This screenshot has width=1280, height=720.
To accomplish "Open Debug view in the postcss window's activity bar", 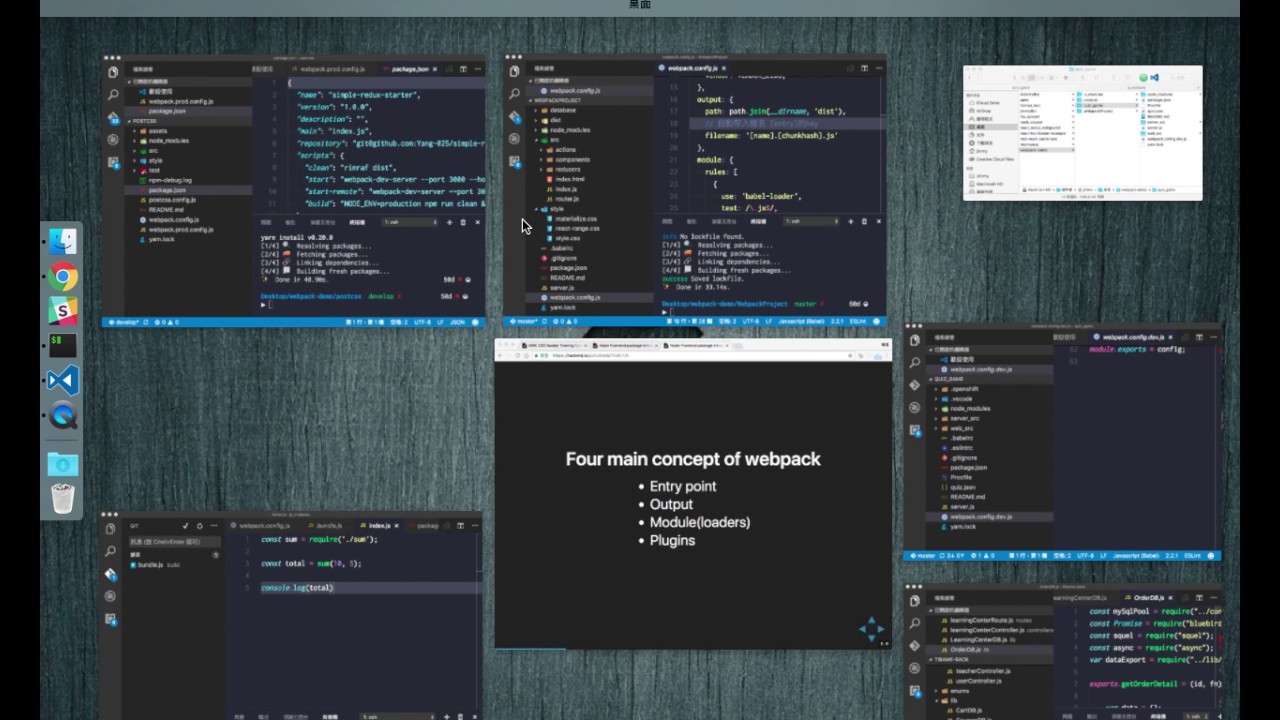I will click(x=113, y=139).
